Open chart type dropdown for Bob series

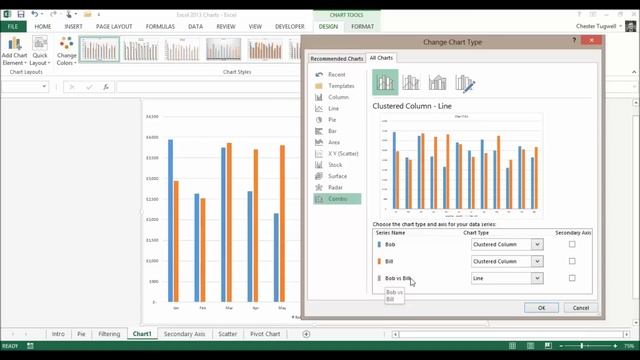coord(537,244)
